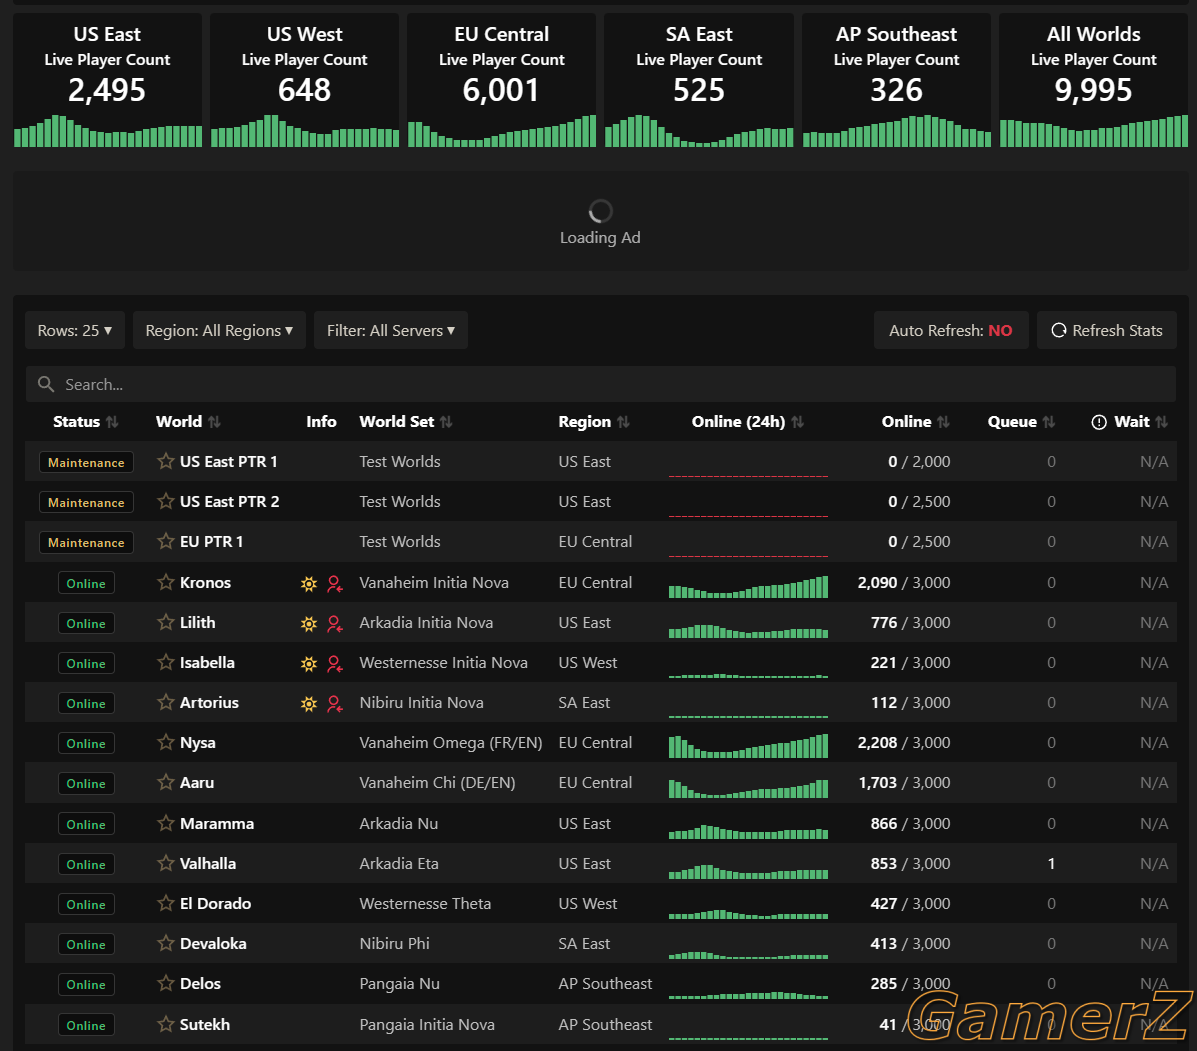Viewport: 1197px width, 1051px height.
Task: Click the Kronos 24h online chart
Action: (748, 585)
